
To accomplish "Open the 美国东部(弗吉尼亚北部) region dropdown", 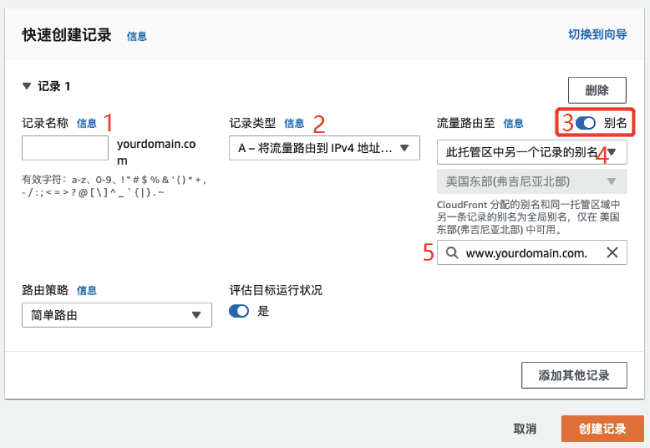I will pyautogui.click(x=532, y=181).
